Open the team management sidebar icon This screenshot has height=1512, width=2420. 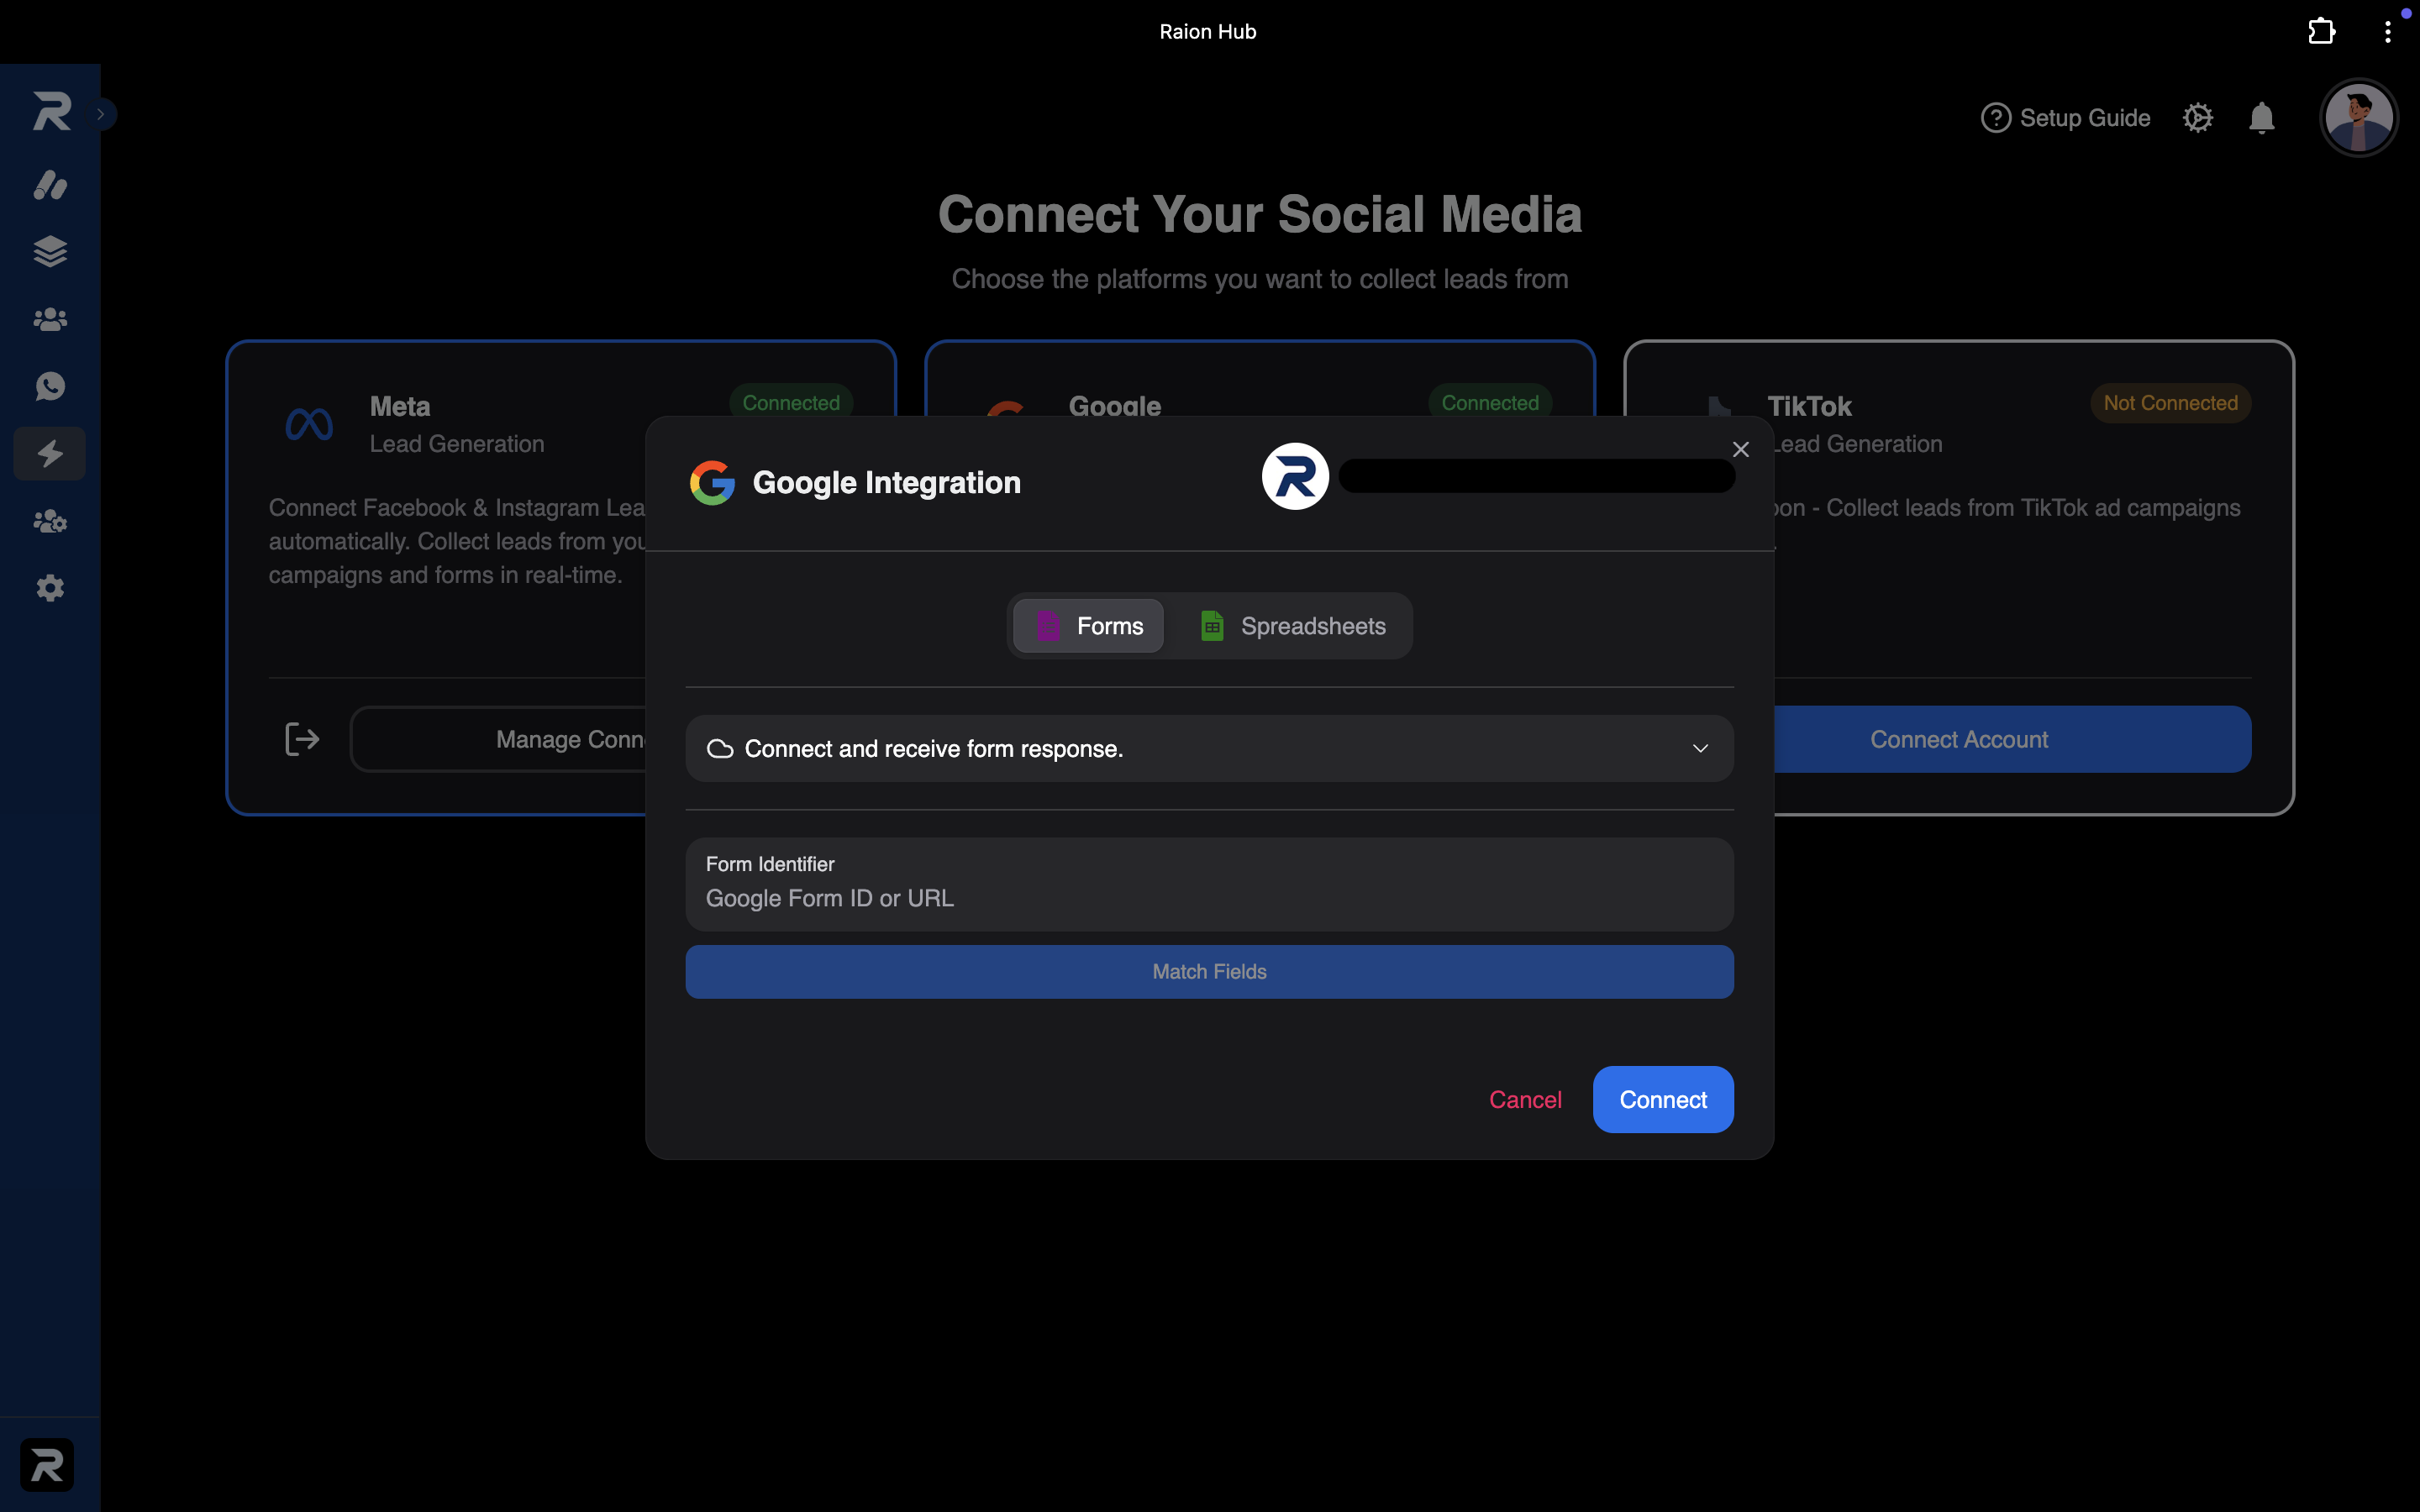[50, 521]
